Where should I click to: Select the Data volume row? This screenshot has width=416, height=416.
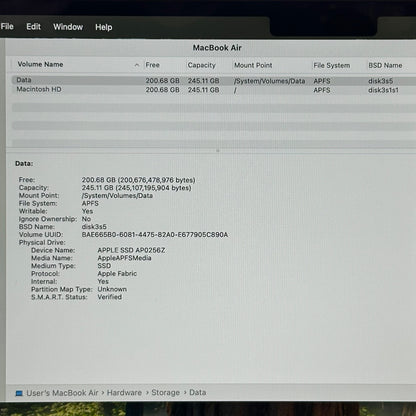(x=213, y=80)
